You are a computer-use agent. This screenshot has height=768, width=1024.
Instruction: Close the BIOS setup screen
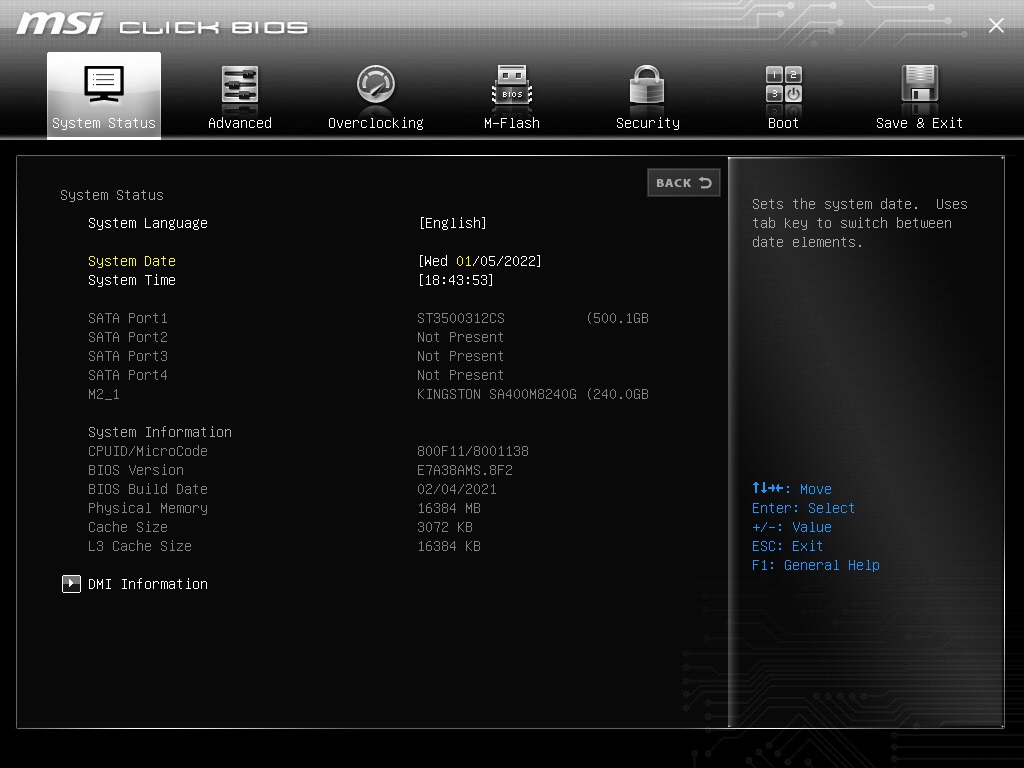pos(996,25)
